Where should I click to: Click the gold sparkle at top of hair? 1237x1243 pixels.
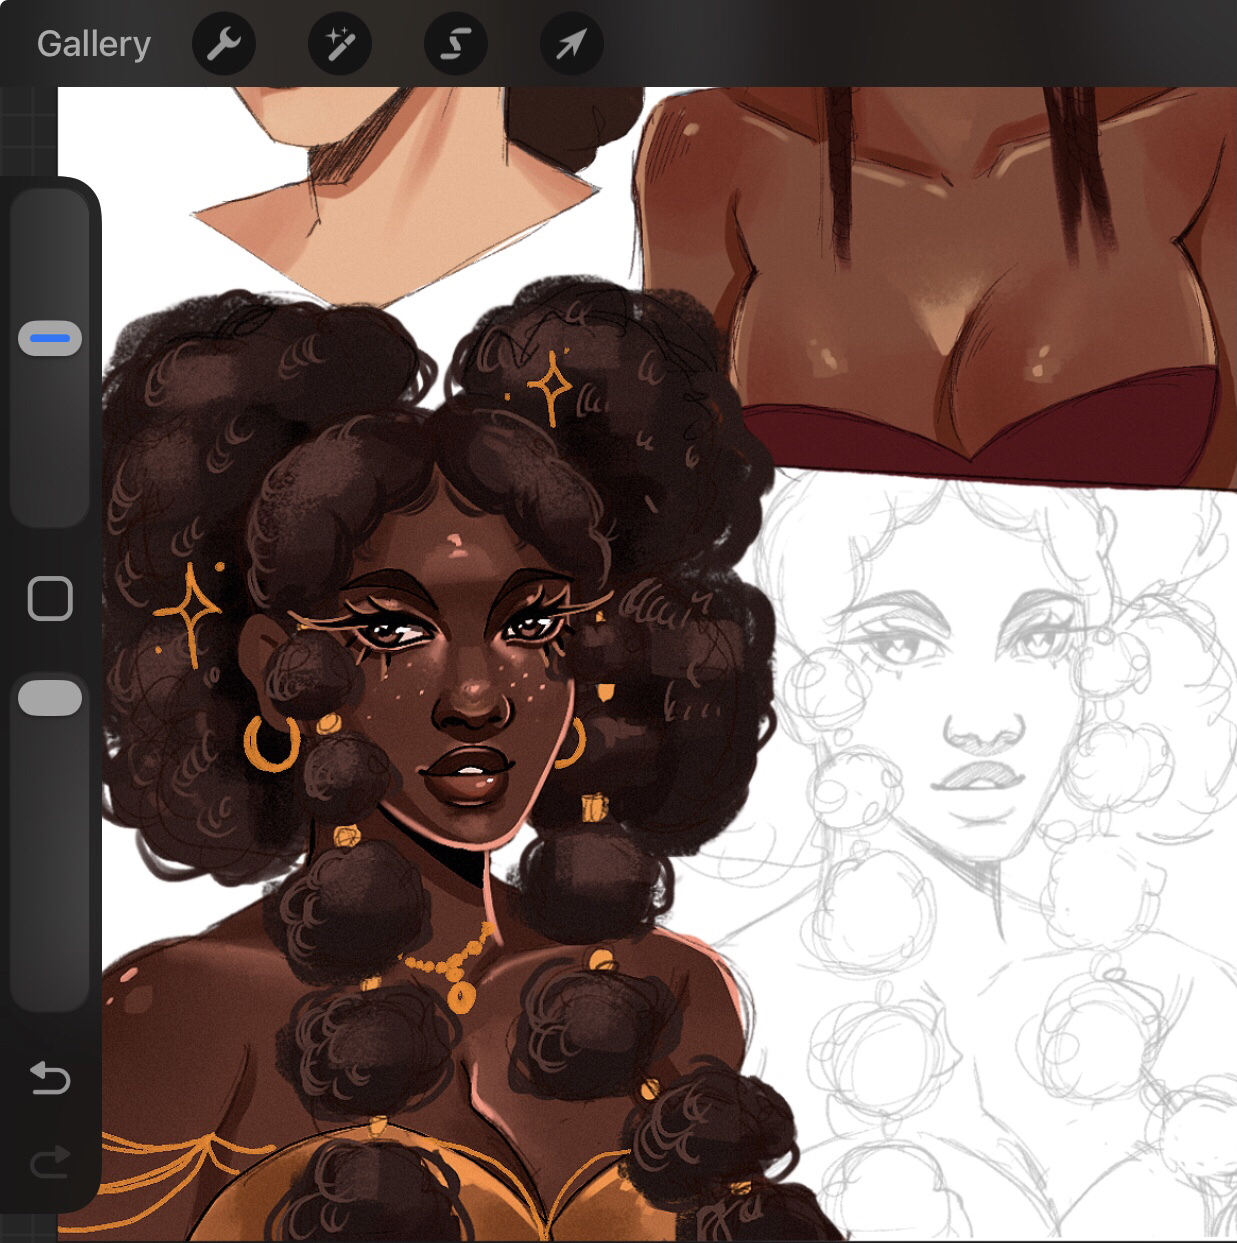549,387
